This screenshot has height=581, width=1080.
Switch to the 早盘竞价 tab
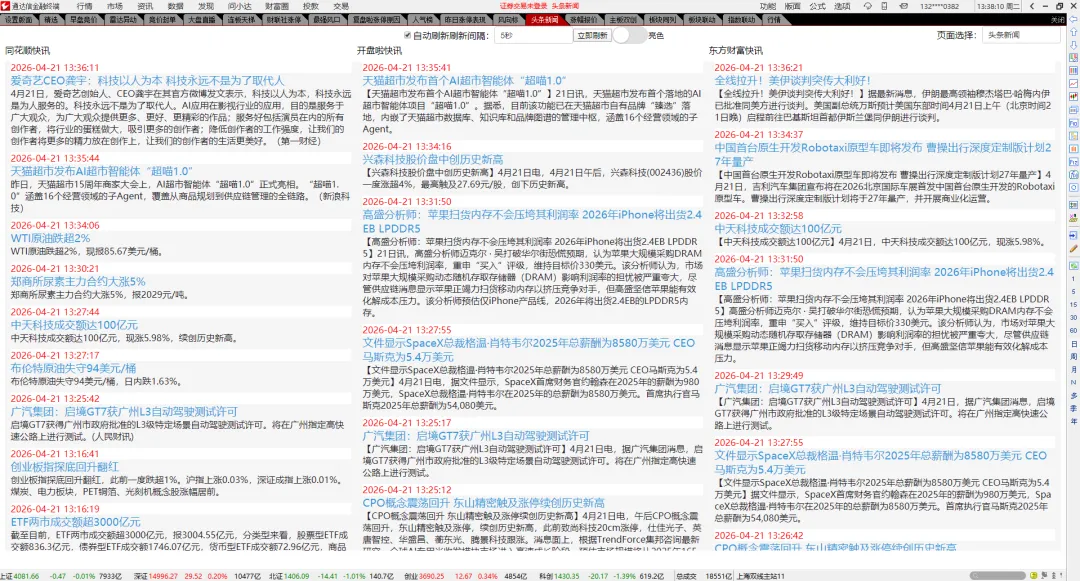(83, 20)
